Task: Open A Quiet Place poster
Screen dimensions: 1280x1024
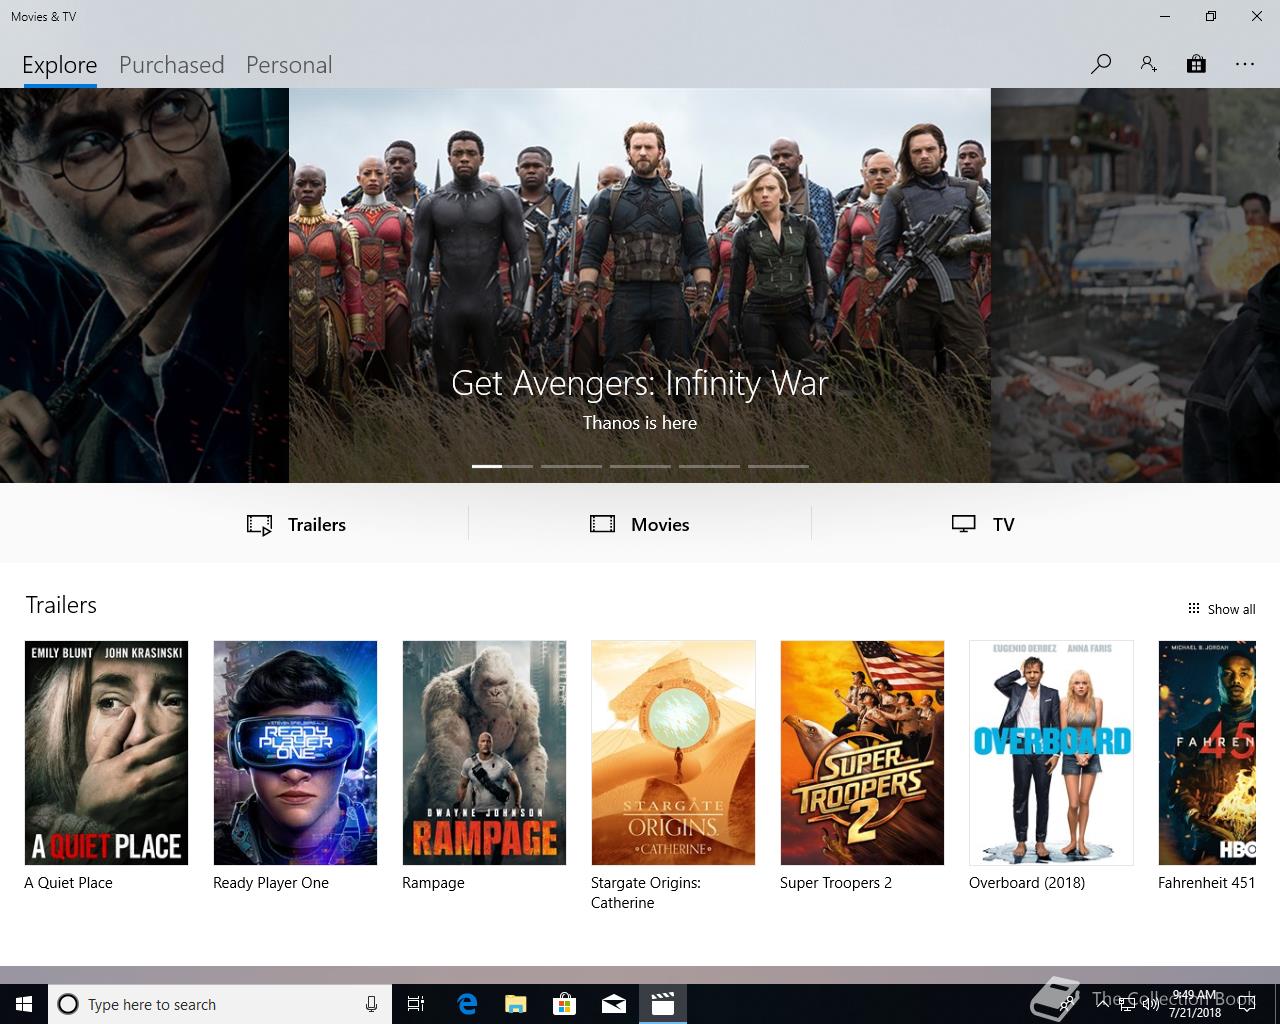Action: 106,753
